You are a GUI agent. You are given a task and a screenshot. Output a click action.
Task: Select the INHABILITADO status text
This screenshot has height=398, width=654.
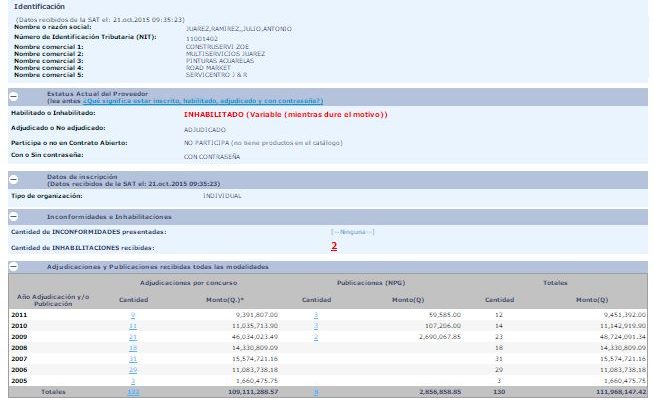pos(286,114)
